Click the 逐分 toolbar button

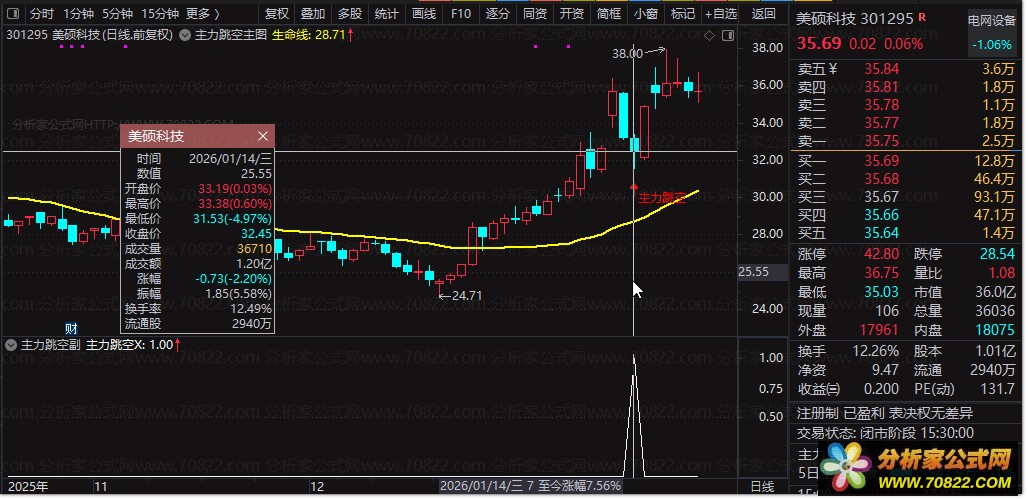[x=498, y=13]
